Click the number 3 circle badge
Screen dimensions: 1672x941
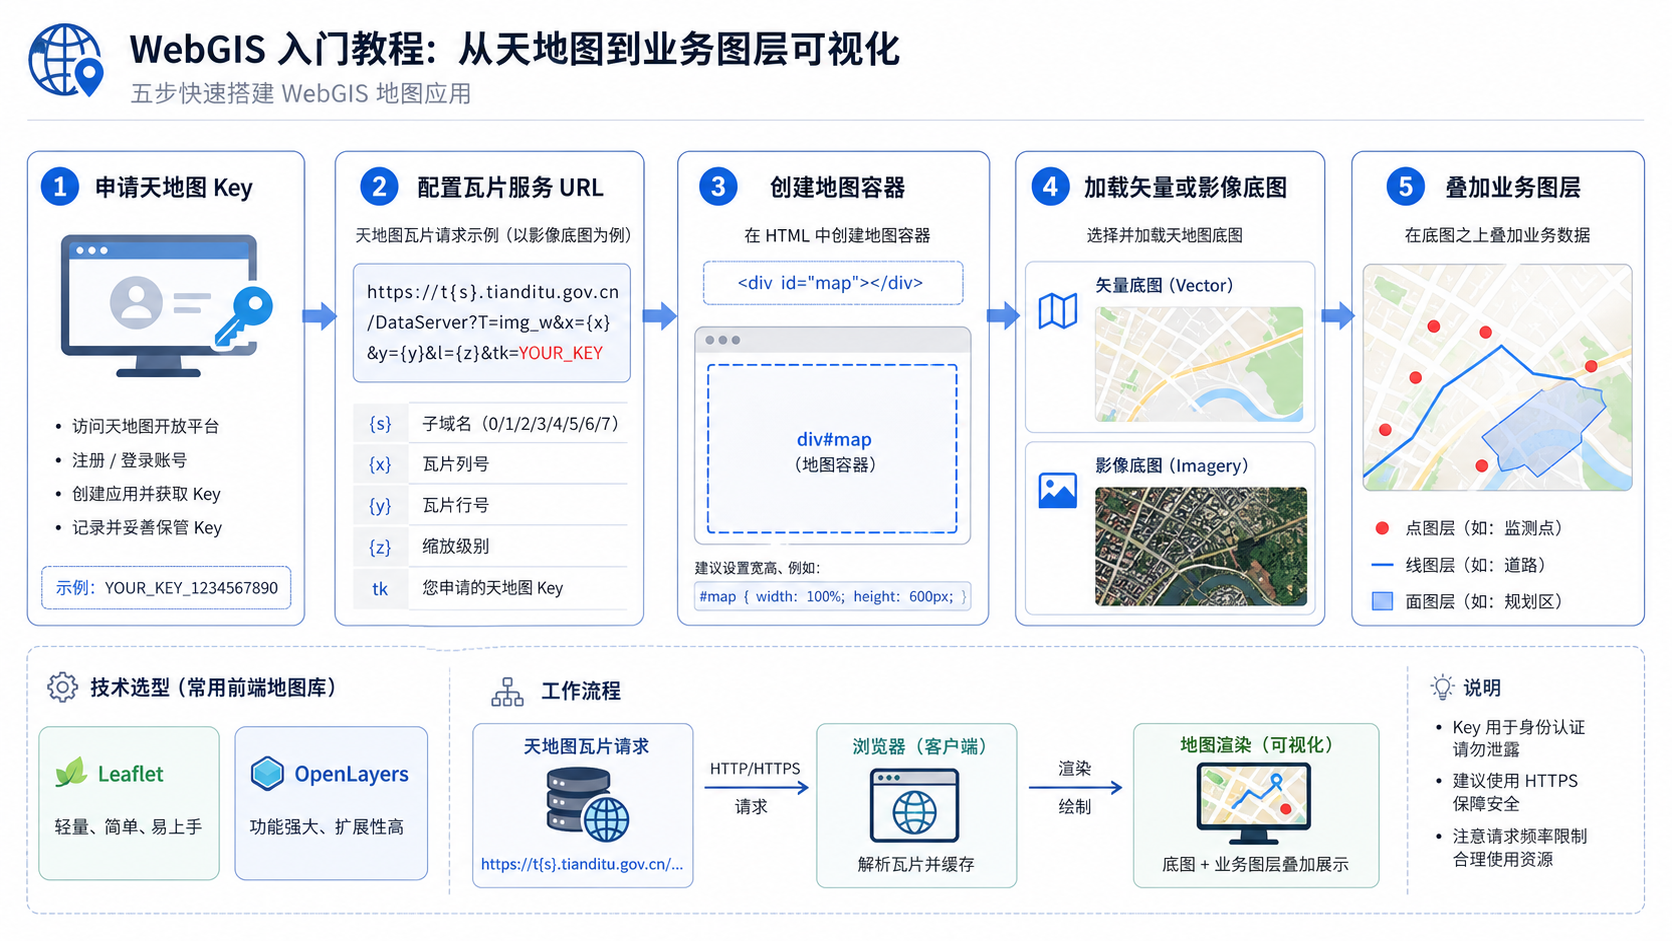coord(718,187)
